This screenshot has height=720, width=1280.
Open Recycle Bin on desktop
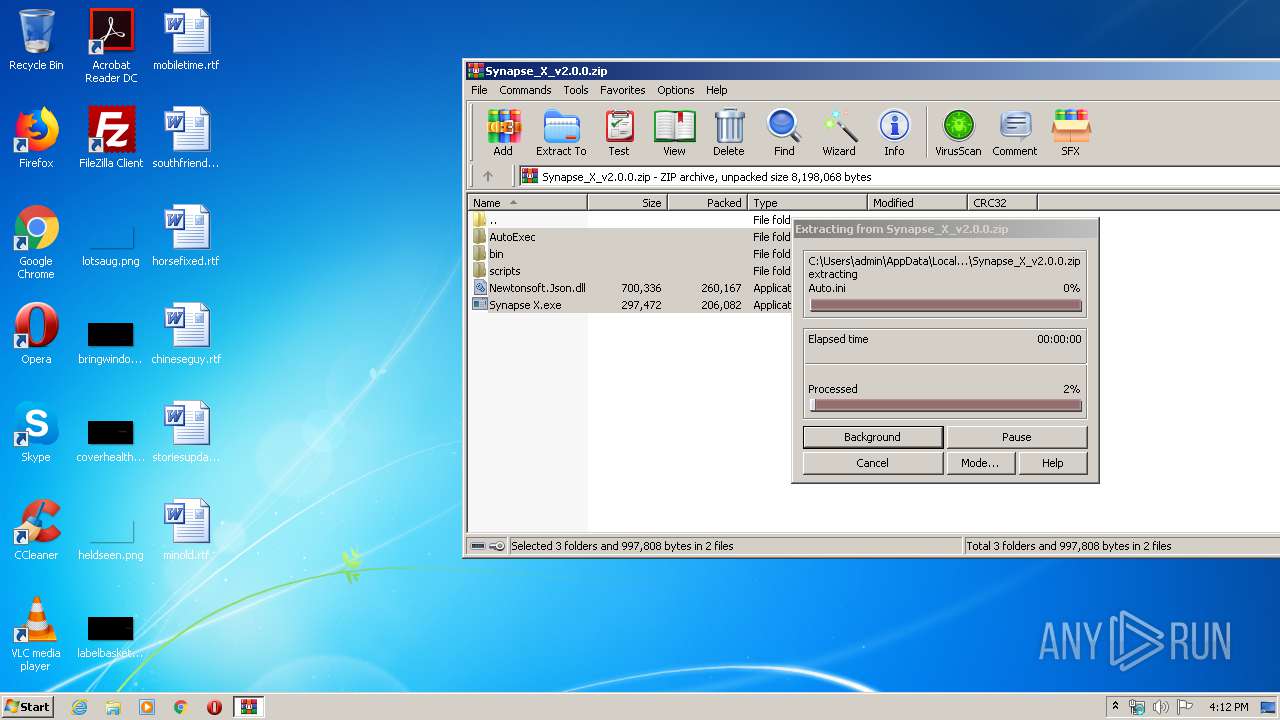pyautogui.click(x=36, y=40)
